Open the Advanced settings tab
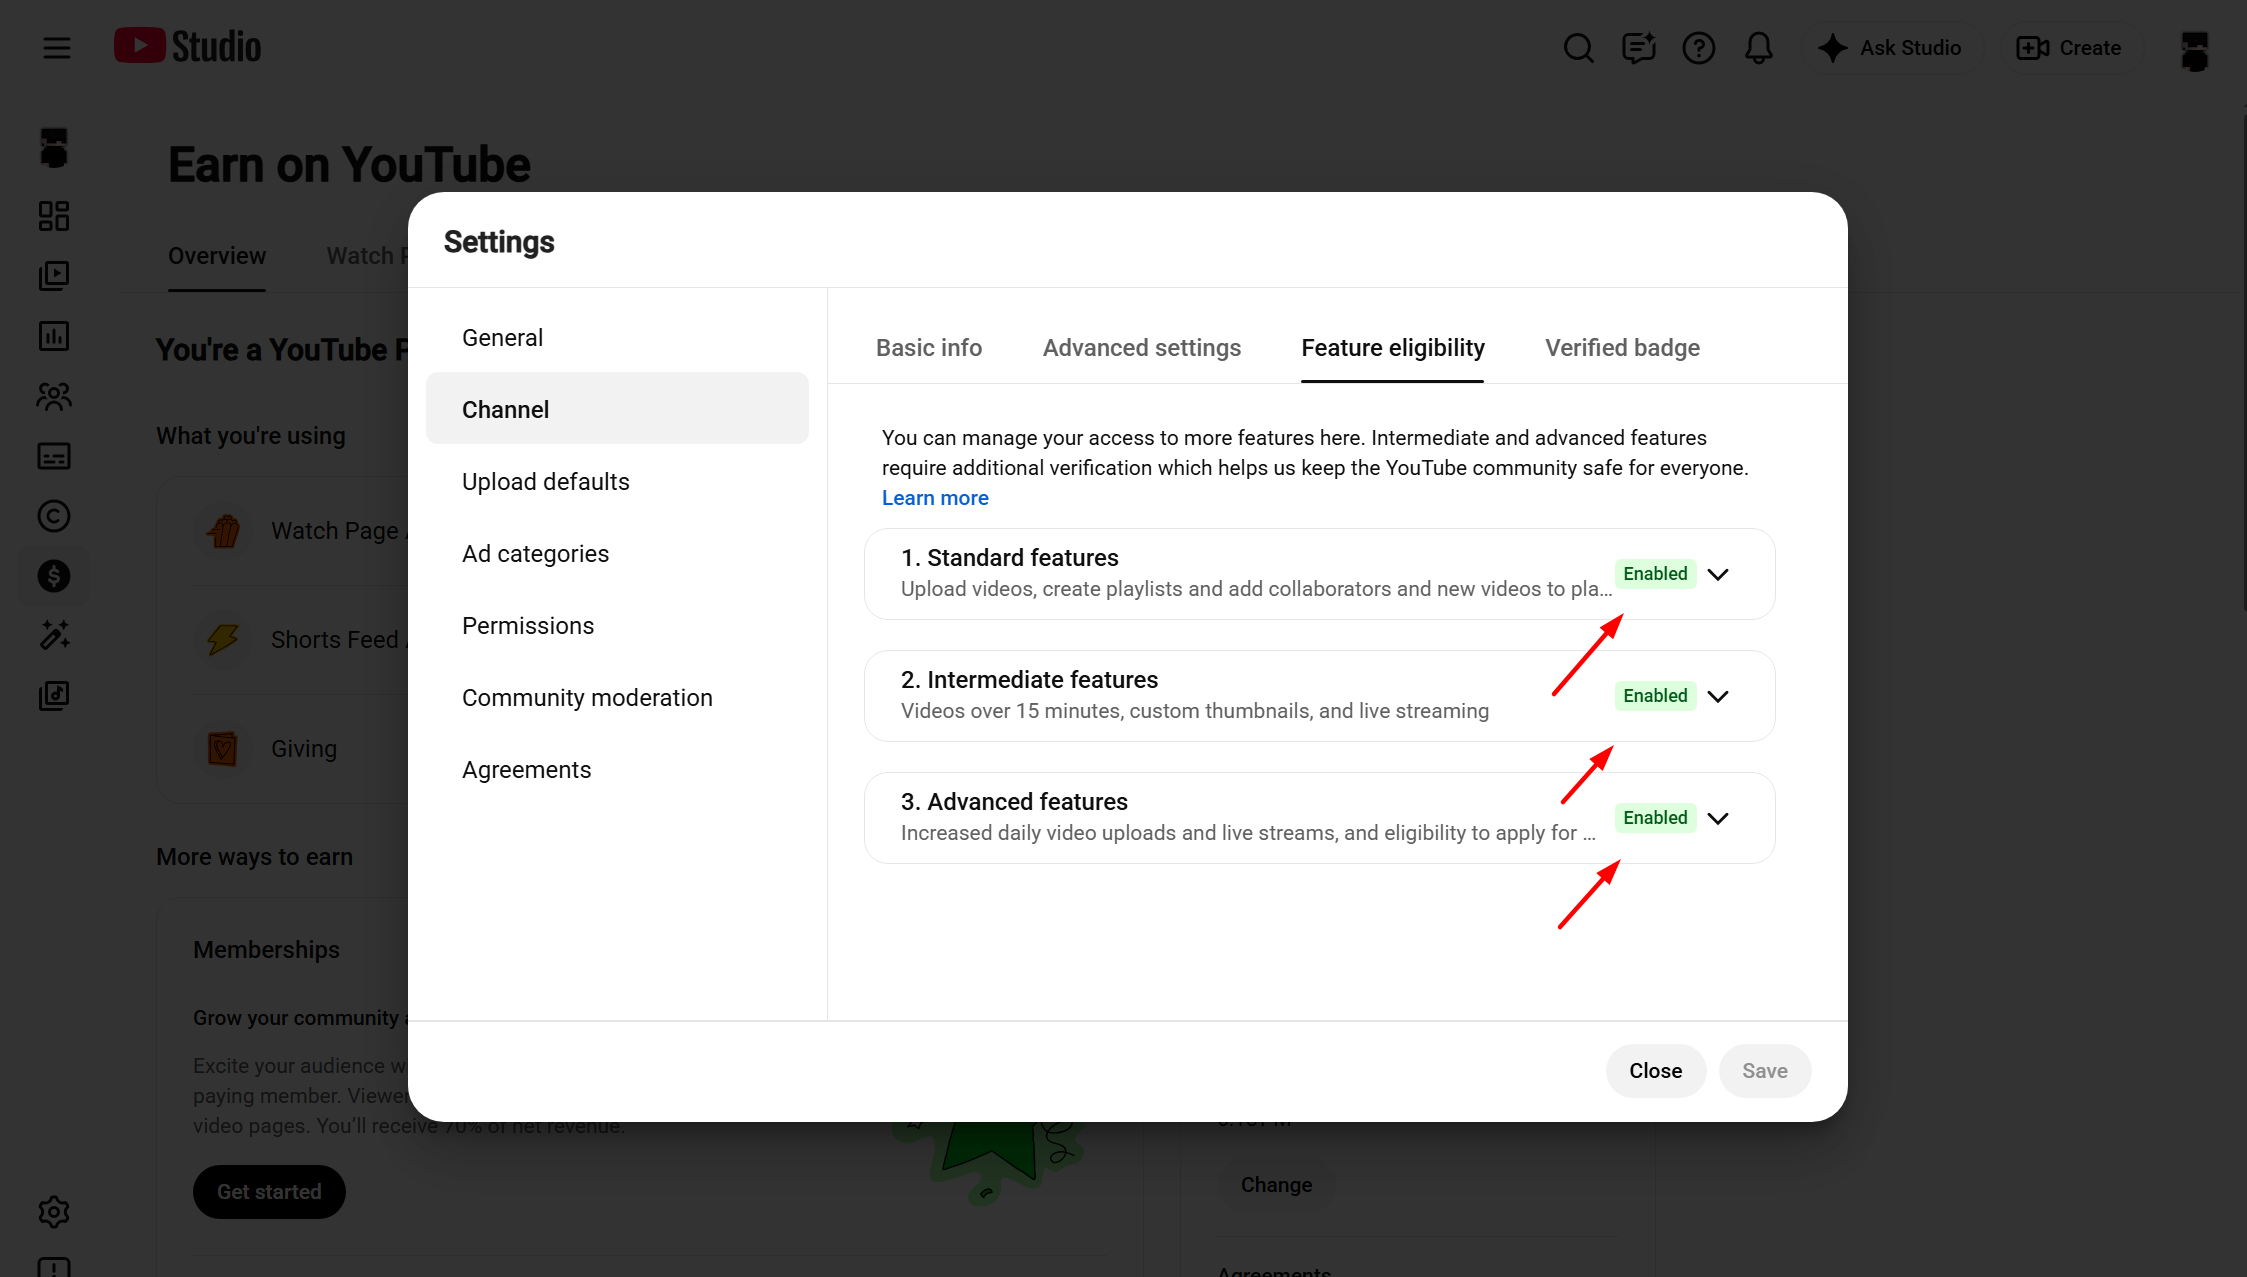 [x=1141, y=348]
